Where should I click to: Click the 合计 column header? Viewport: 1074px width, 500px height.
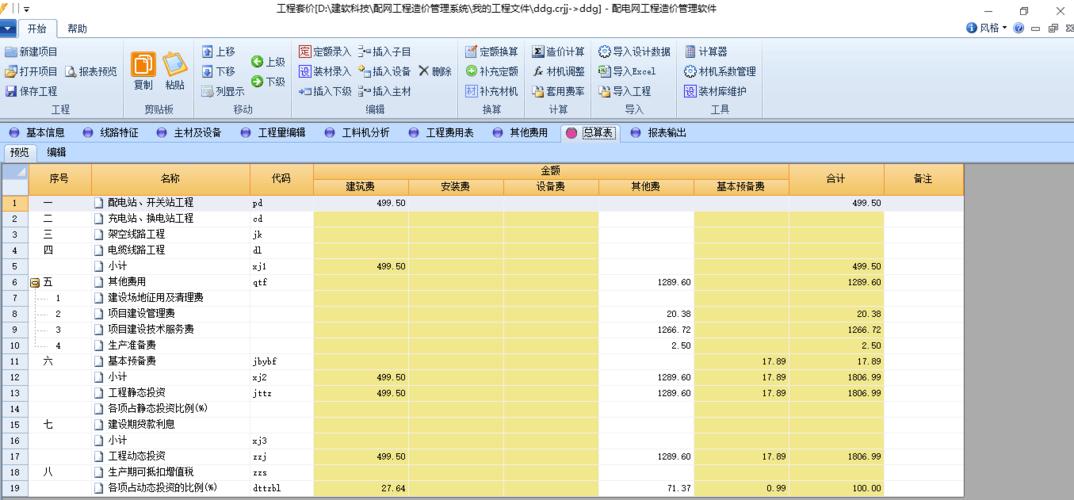click(x=836, y=179)
